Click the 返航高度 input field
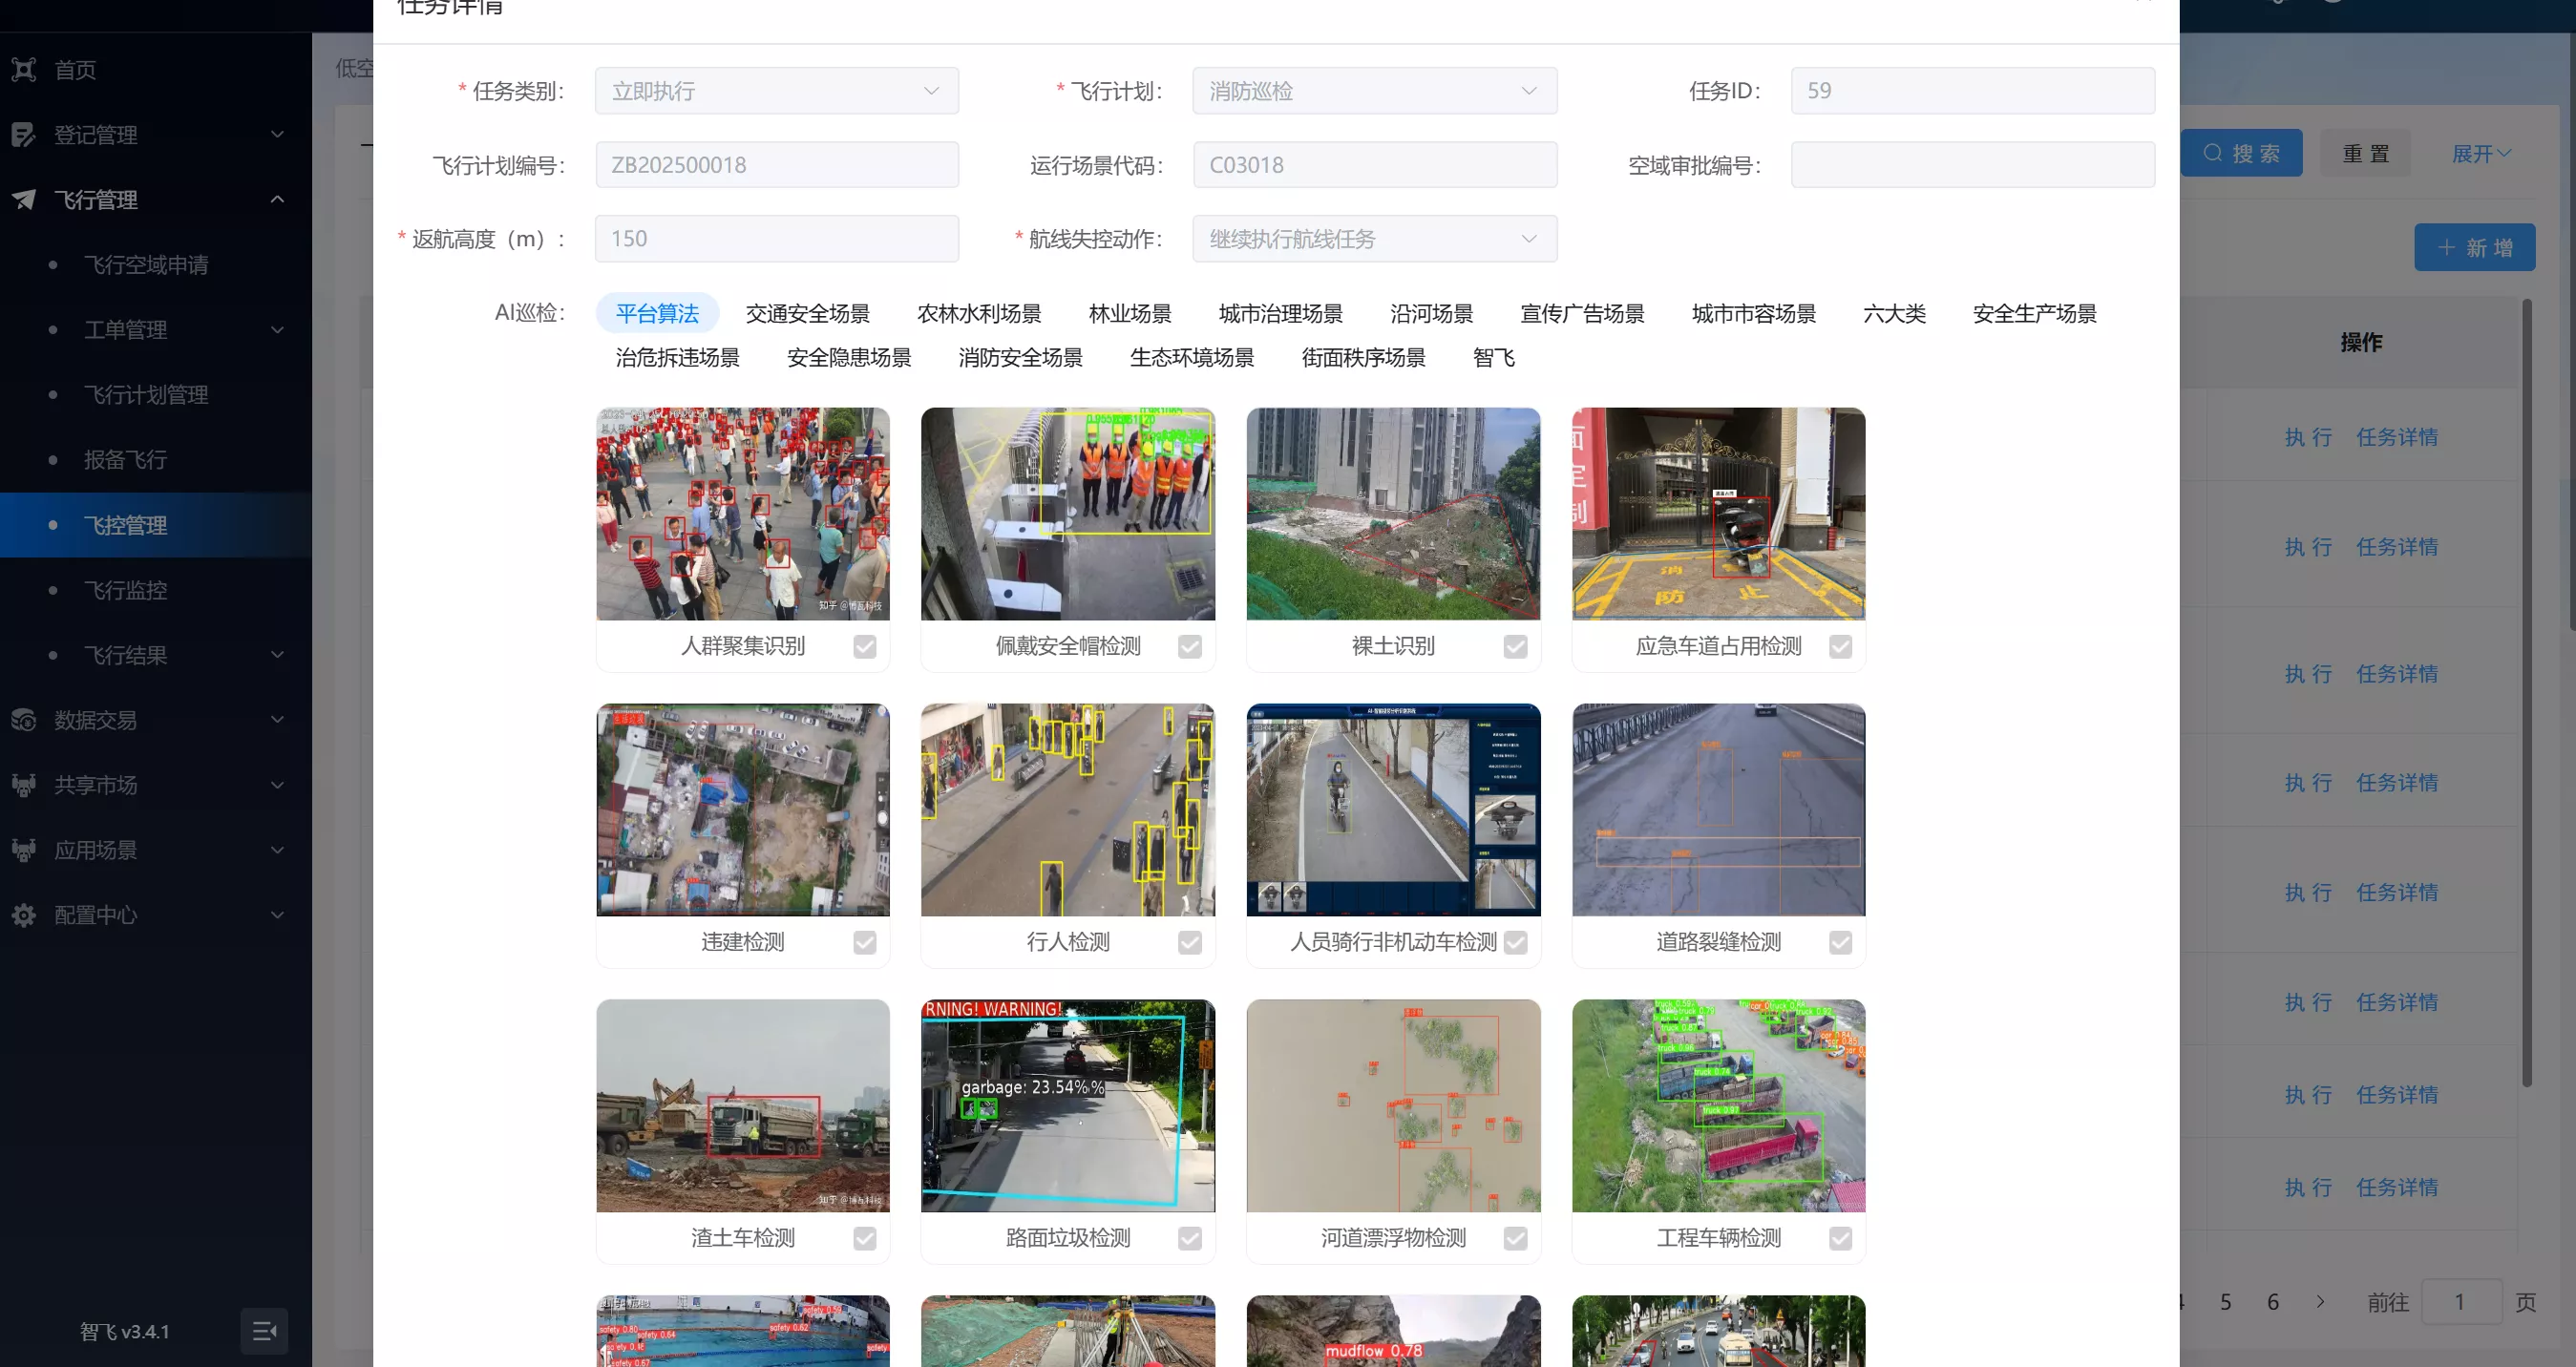This screenshot has height=1367, width=2576. click(x=777, y=239)
